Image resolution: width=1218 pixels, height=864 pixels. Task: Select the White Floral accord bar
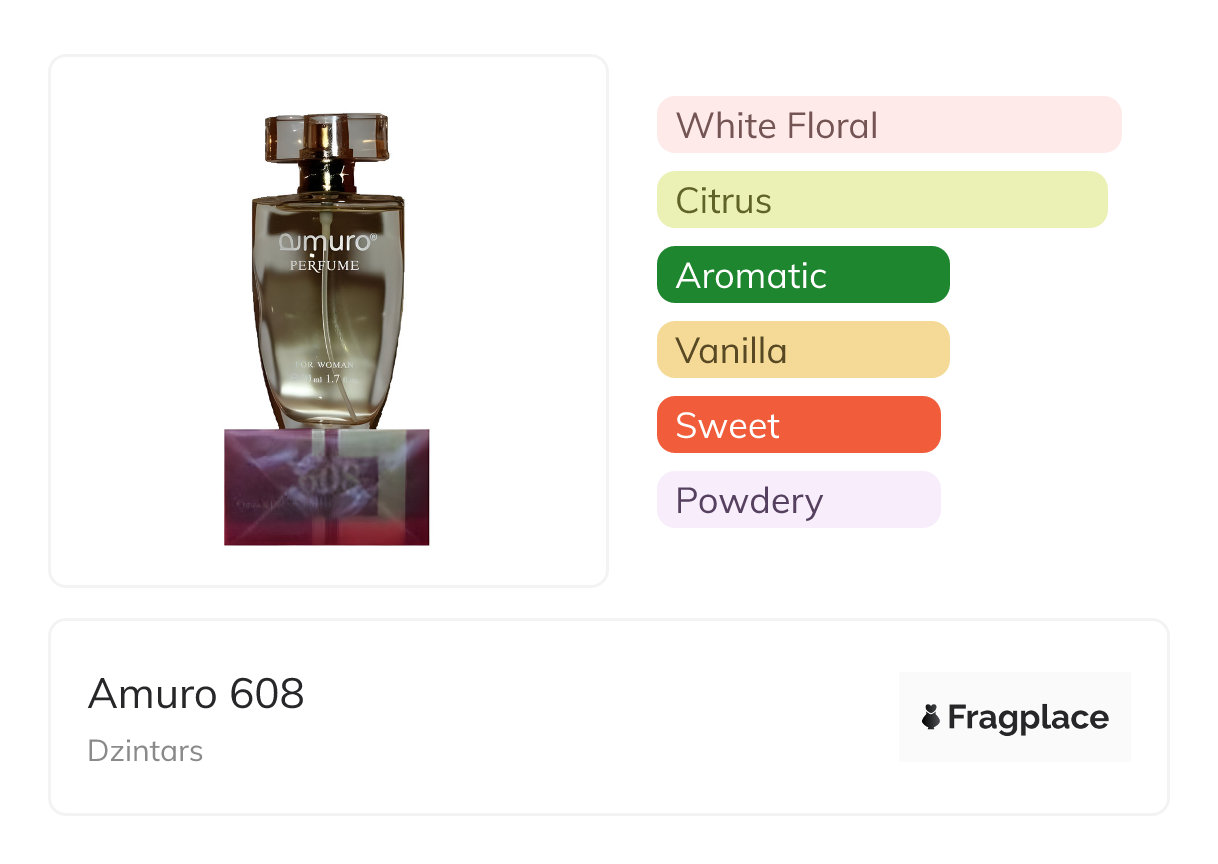(888, 125)
